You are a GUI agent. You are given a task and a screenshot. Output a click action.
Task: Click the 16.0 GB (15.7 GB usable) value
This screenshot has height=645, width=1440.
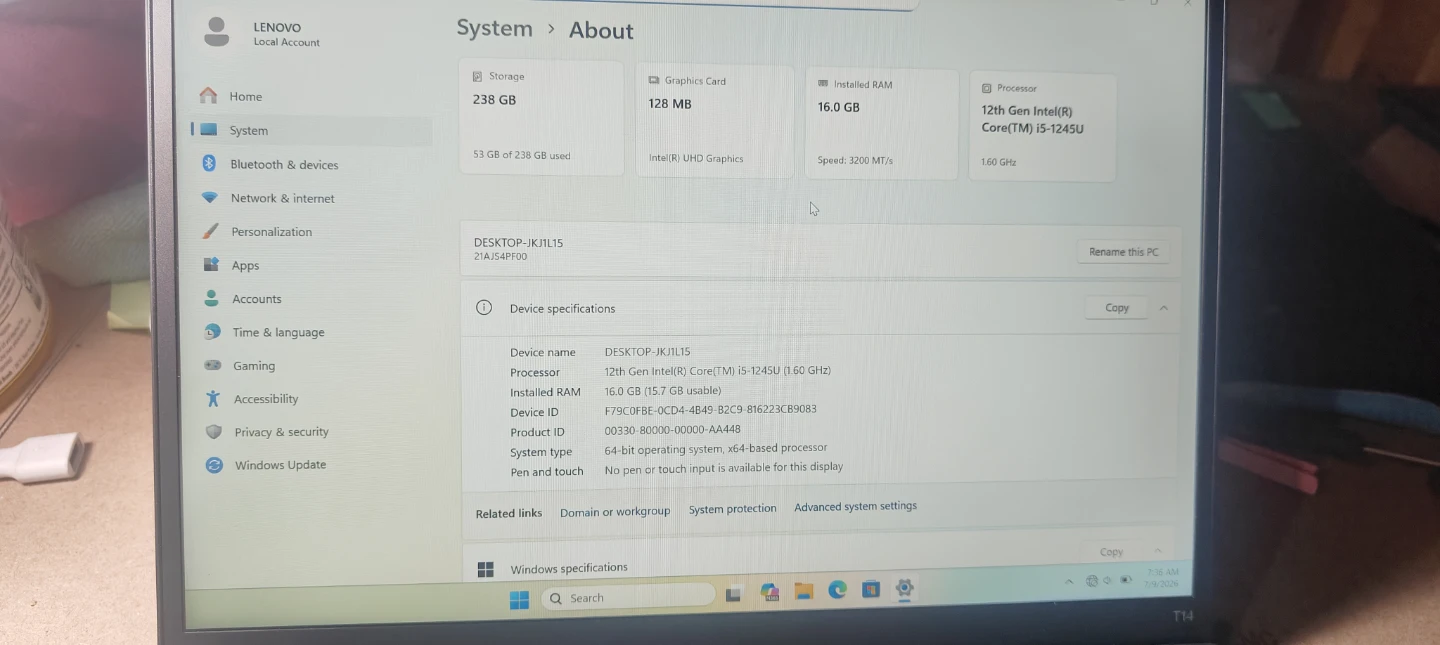(662, 391)
